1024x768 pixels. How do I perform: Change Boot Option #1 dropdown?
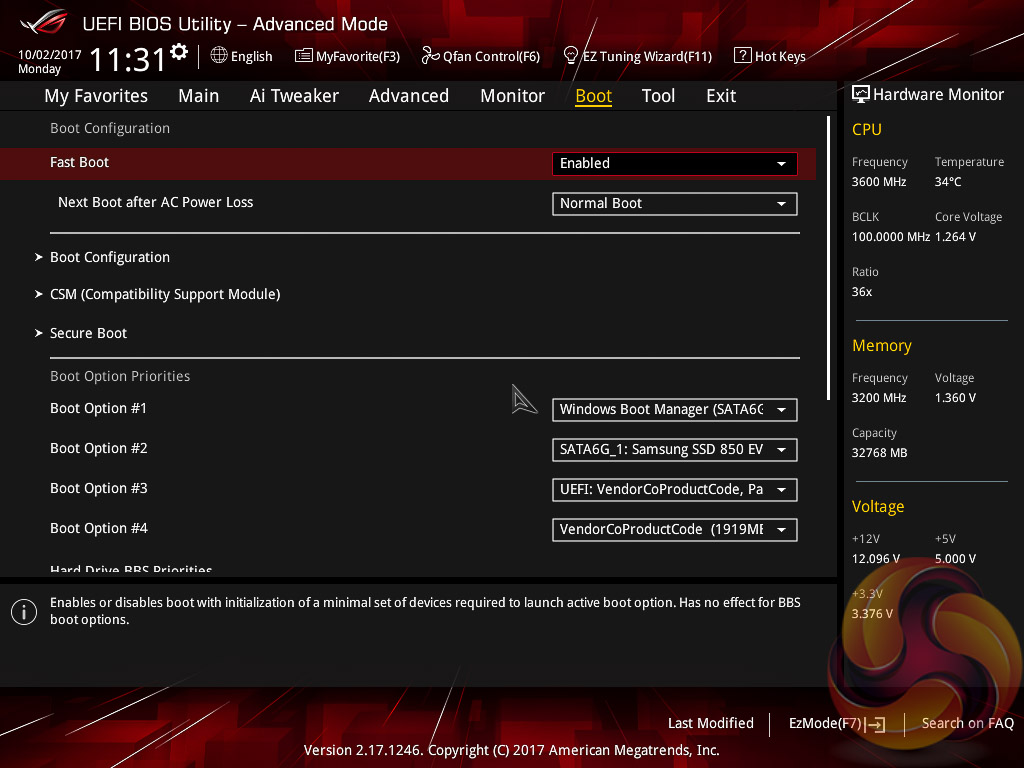coord(674,409)
